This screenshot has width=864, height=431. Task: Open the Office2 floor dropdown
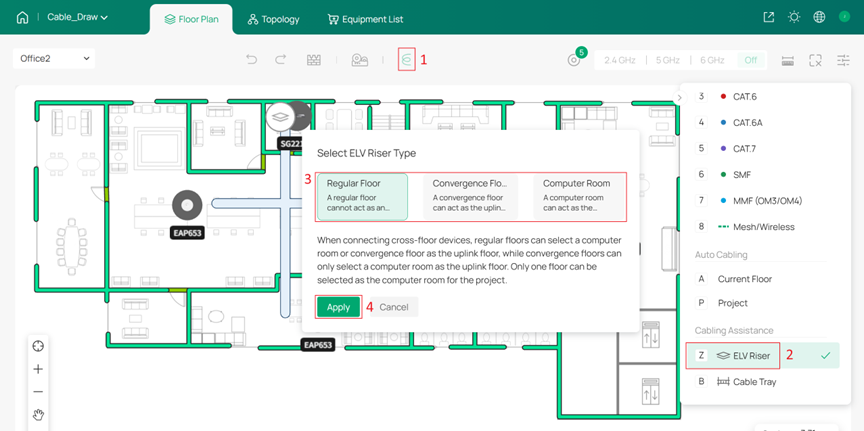click(55, 59)
